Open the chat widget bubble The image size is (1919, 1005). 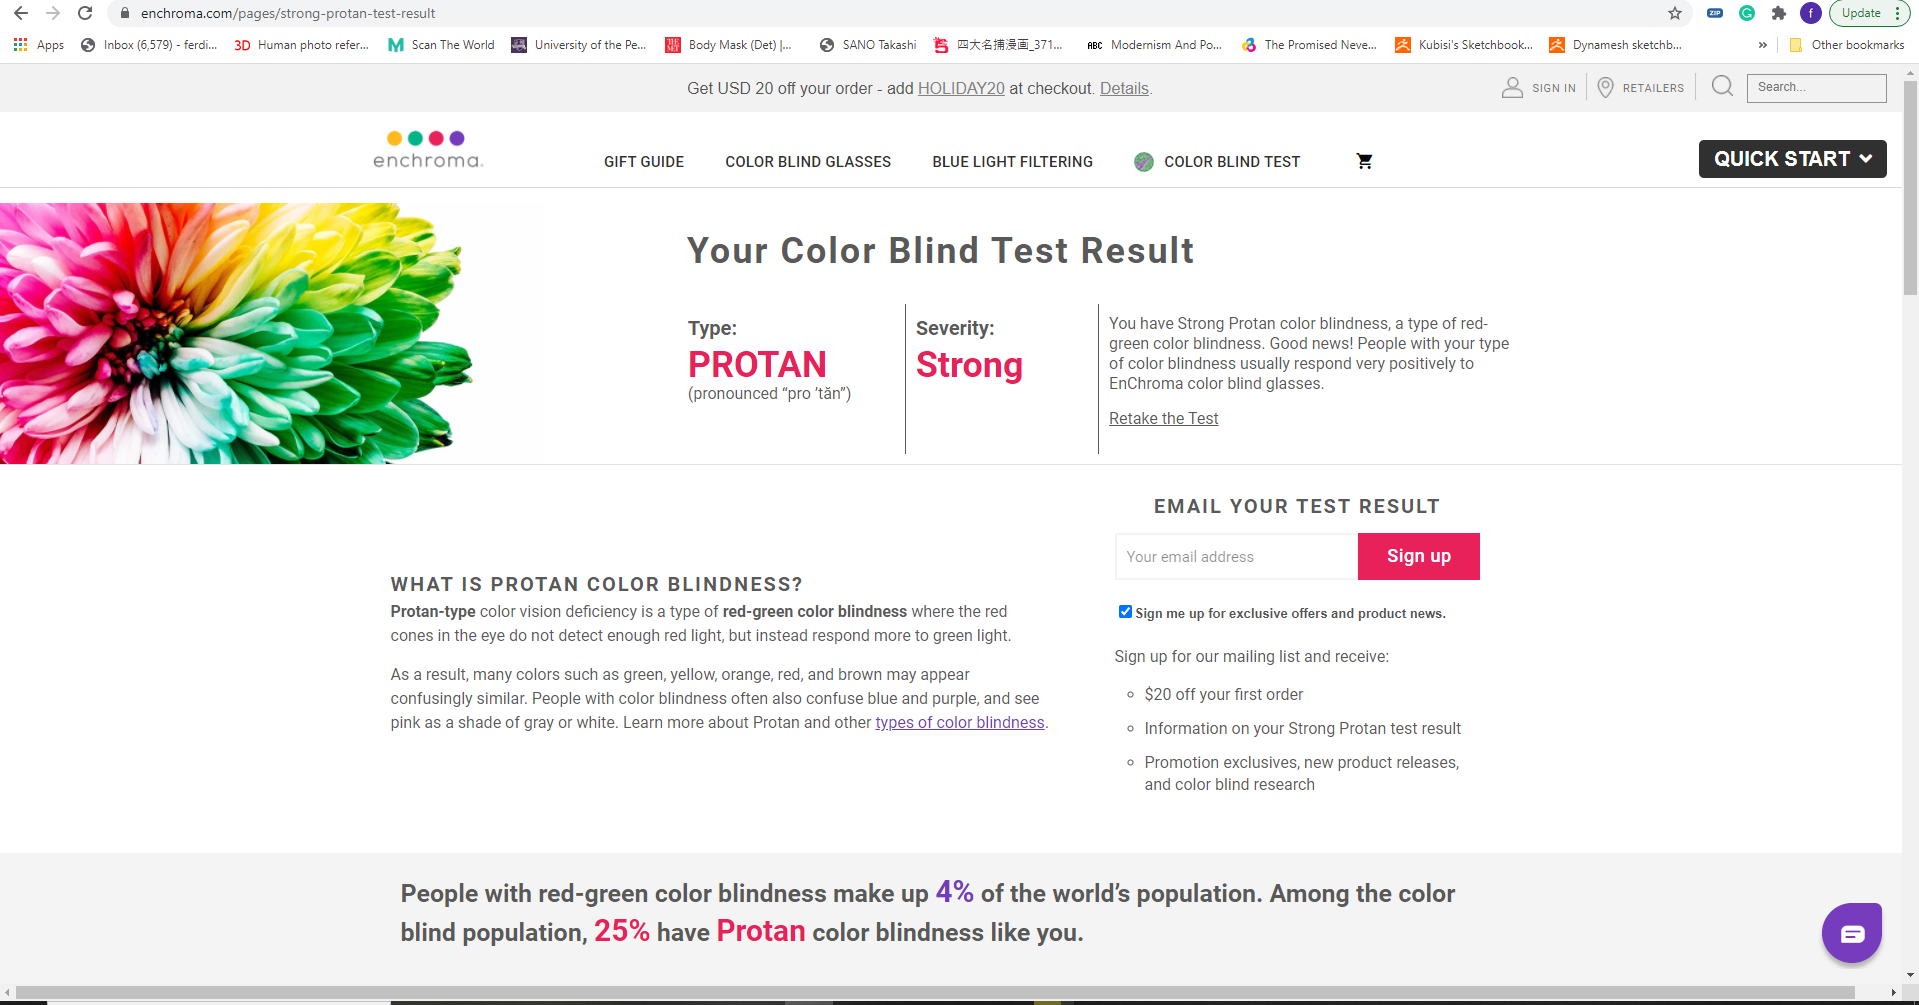[x=1851, y=933]
